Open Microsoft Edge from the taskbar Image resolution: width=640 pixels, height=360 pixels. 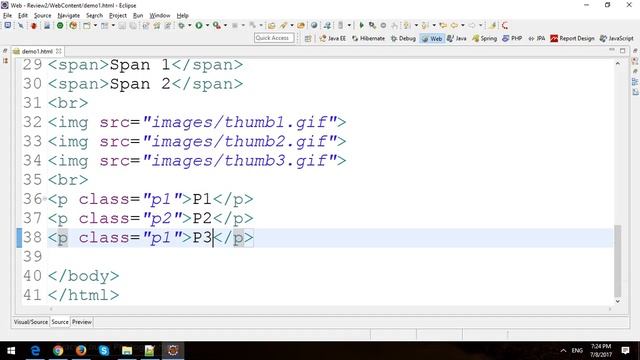(x=36, y=351)
